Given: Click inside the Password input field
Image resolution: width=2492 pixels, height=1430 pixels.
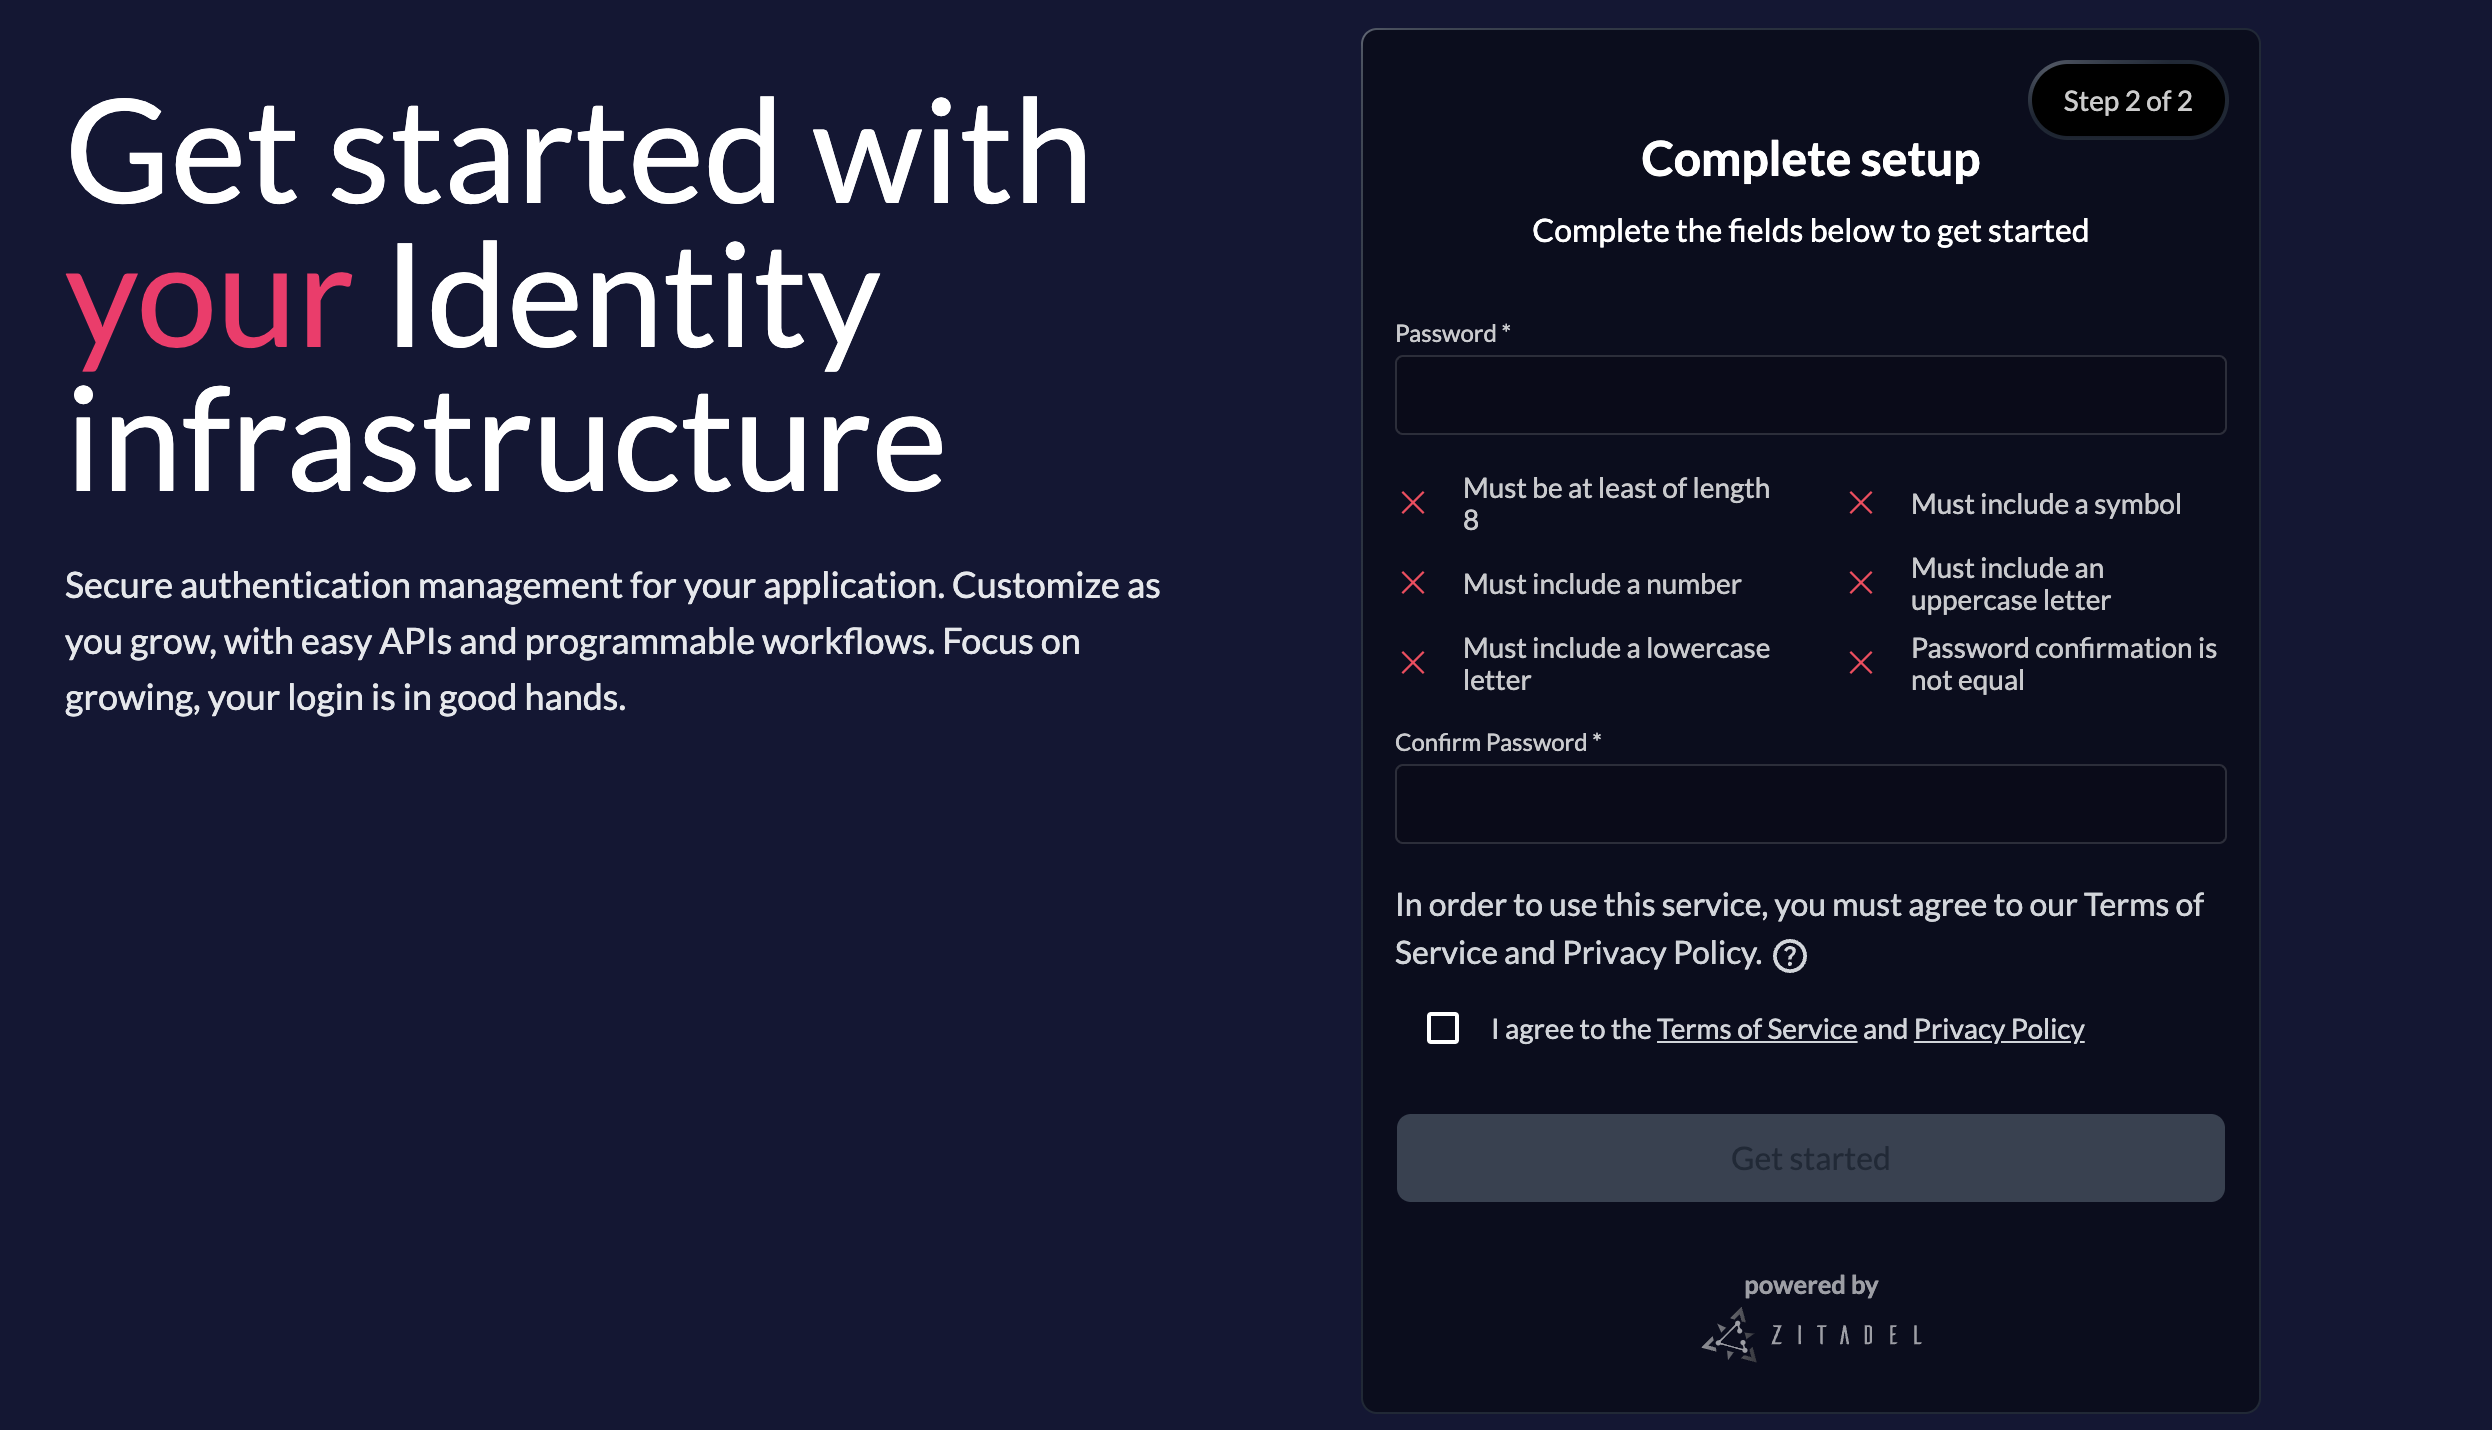Looking at the screenshot, I should 1810,395.
